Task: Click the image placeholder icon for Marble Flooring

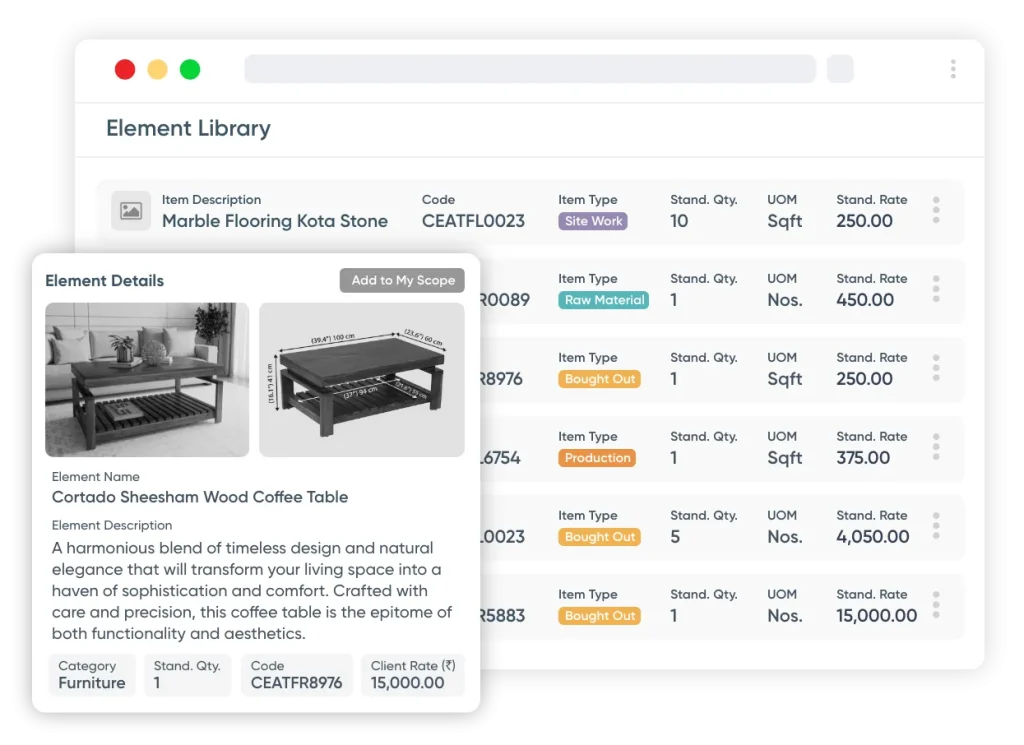Action: (x=131, y=211)
